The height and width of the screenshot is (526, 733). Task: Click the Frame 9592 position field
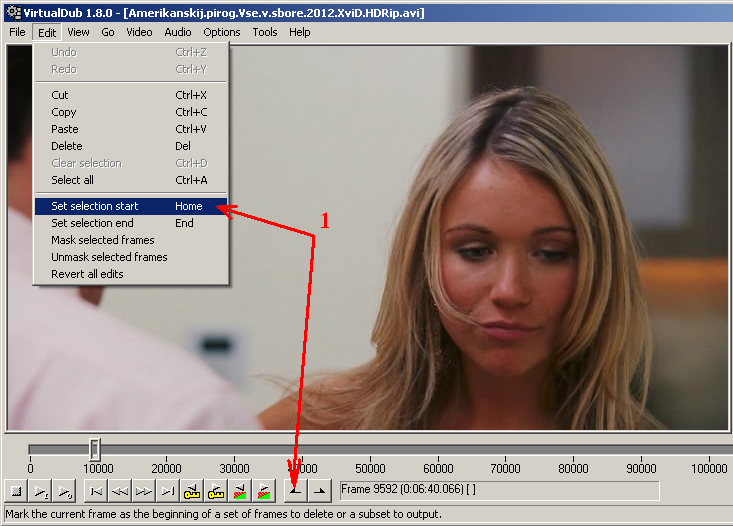499,491
